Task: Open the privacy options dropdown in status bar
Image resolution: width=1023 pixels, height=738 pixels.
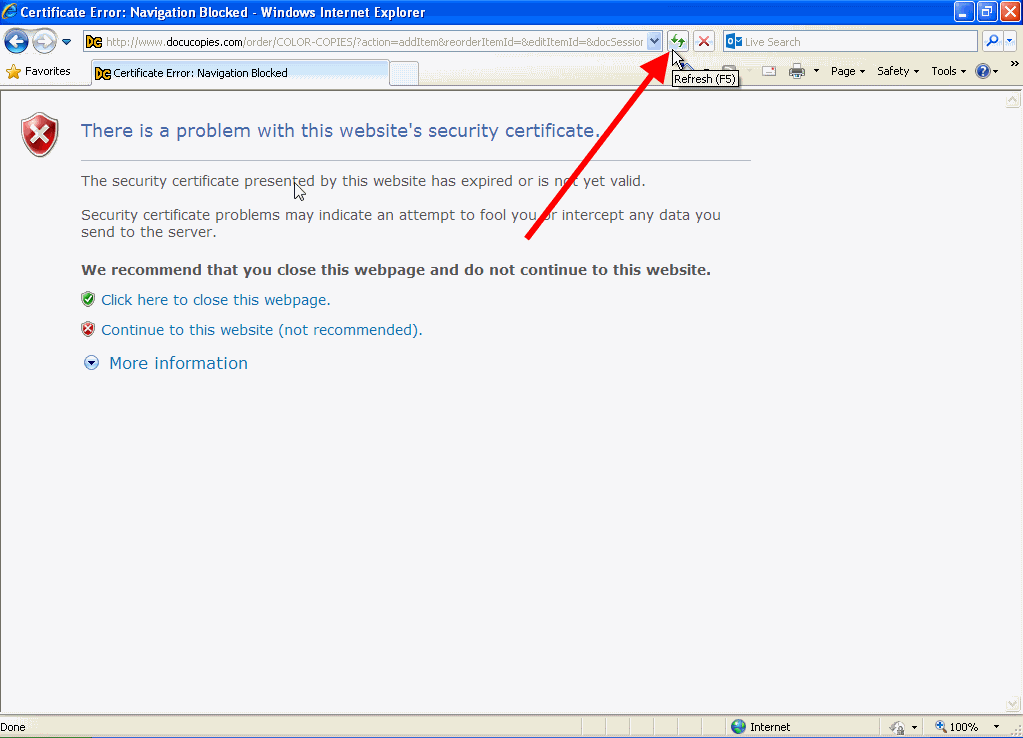Action: click(x=915, y=727)
